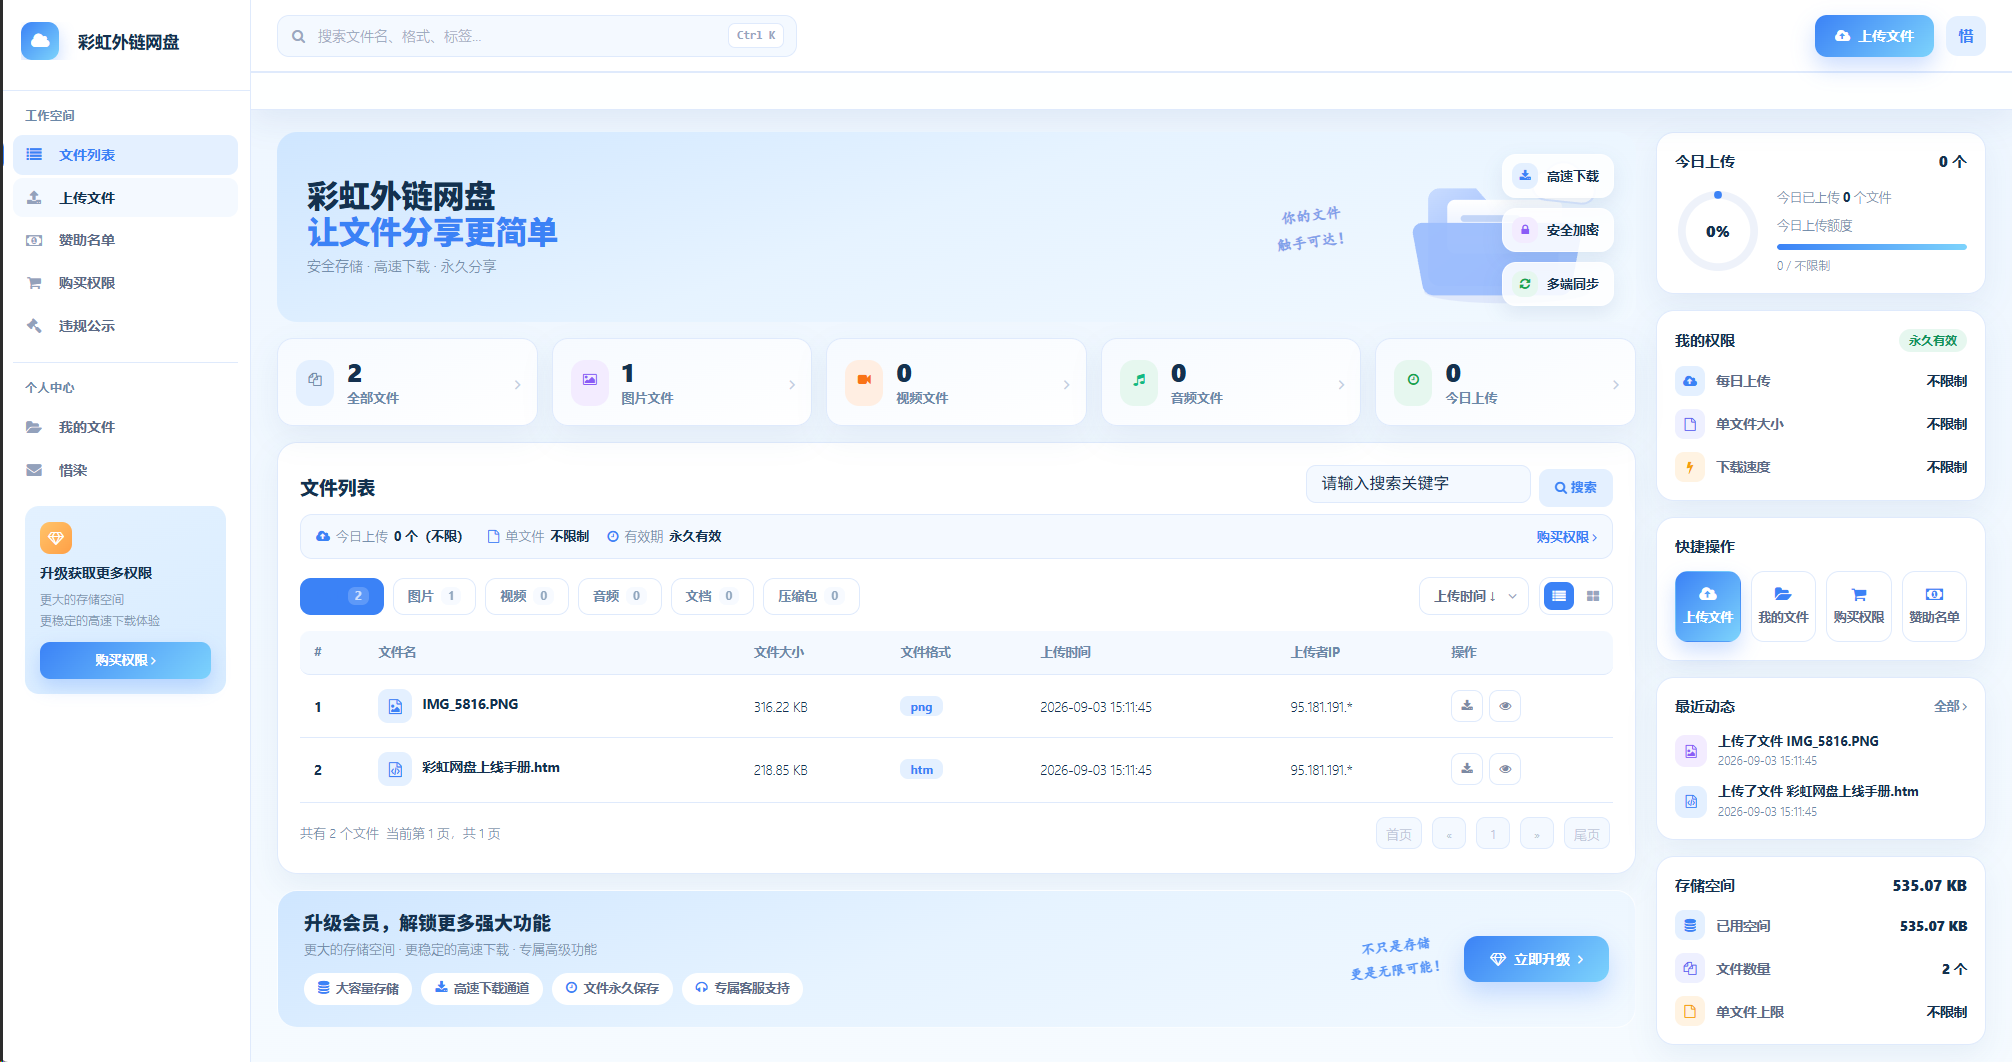The image size is (2012, 1062).
Task: Select the all-files filter tab showing 2
Action: coord(342,596)
